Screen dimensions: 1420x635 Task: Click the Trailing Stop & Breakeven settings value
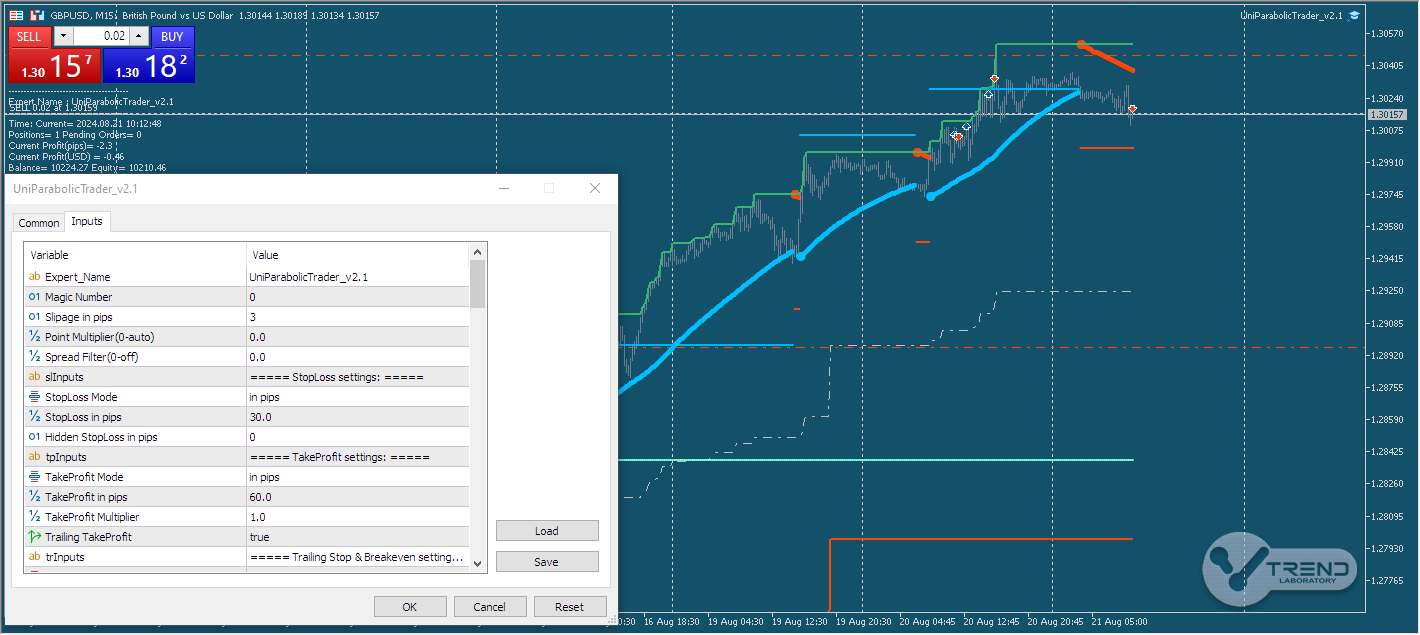point(358,557)
